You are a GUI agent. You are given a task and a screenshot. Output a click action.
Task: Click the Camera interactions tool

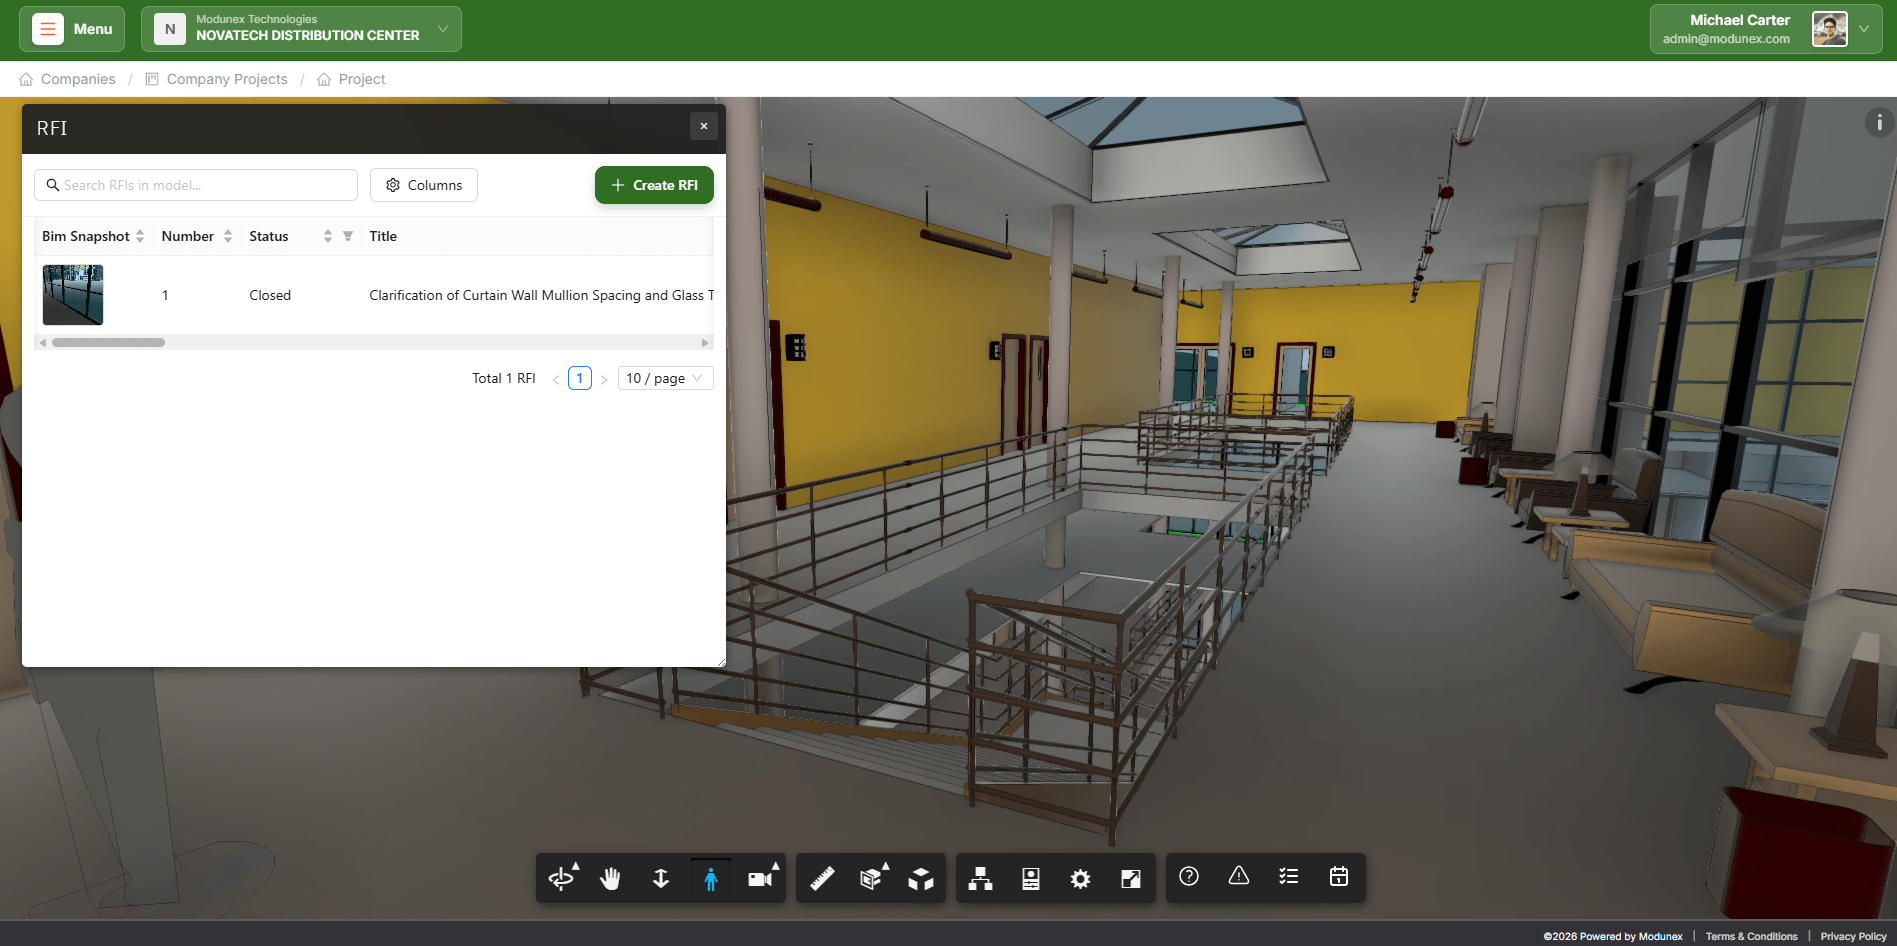[760, 878]
